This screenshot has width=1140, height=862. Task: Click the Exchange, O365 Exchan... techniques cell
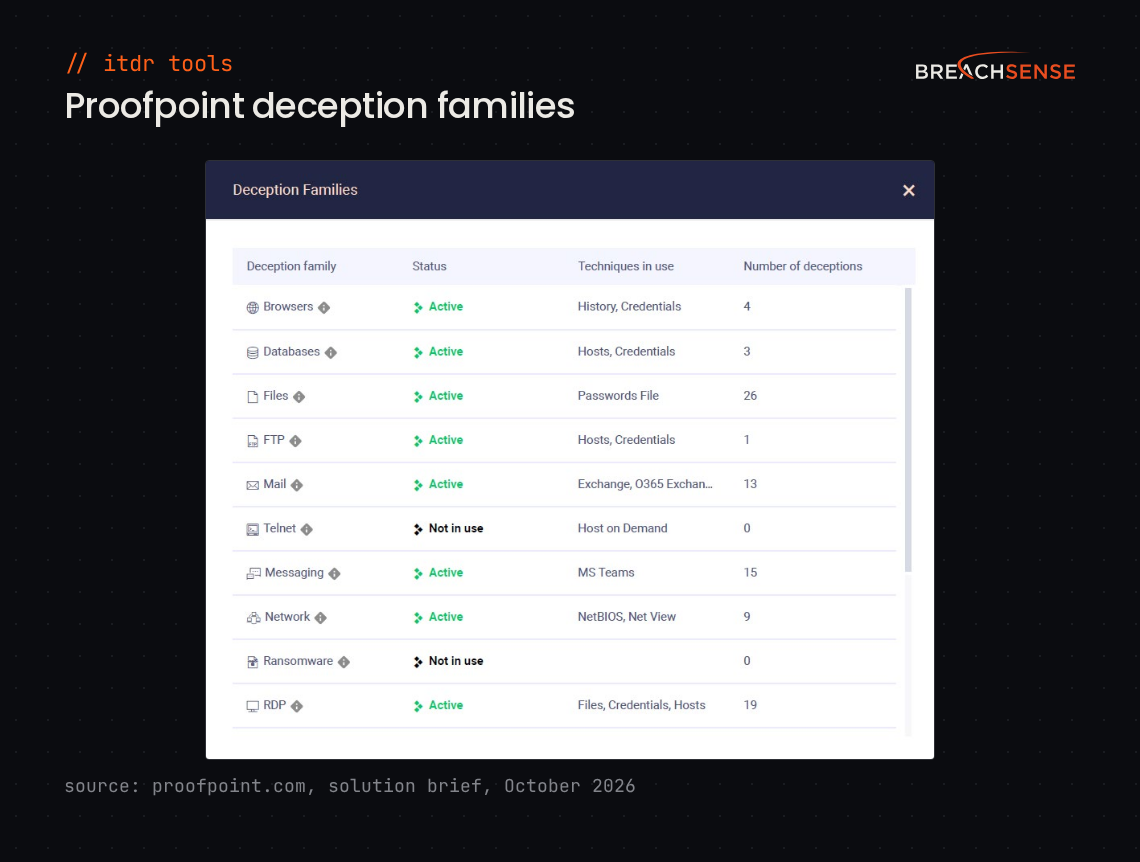tap(645, 485)
